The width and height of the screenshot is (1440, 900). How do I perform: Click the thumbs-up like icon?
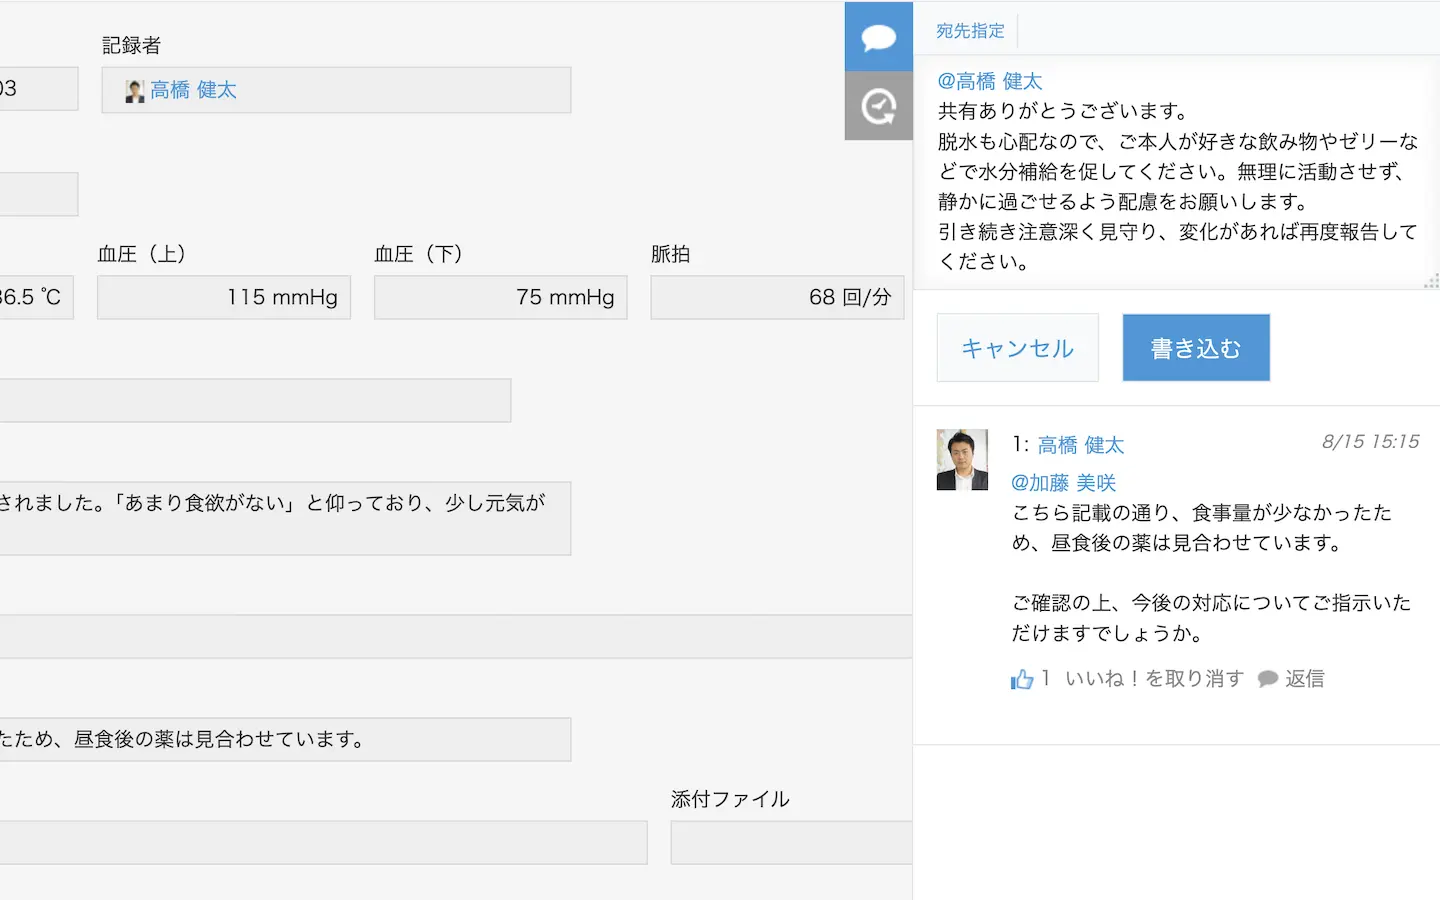(x=1021, y=679)
